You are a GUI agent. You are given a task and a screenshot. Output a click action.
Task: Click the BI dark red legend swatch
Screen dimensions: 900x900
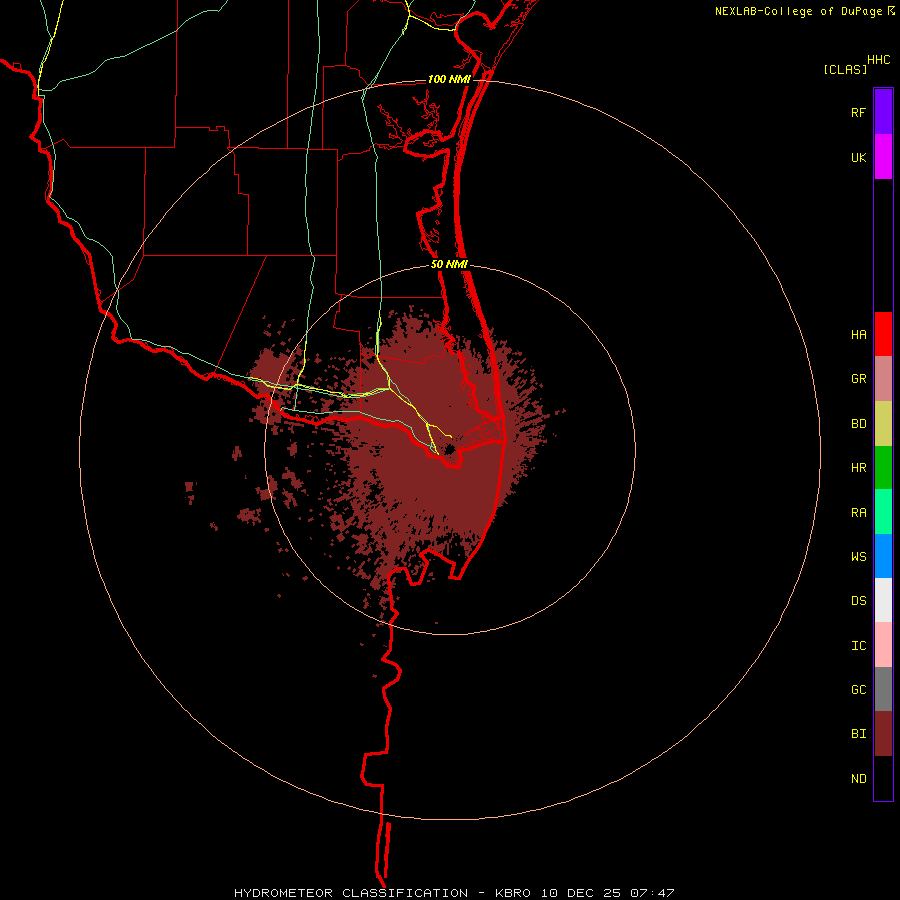[883, 734]
